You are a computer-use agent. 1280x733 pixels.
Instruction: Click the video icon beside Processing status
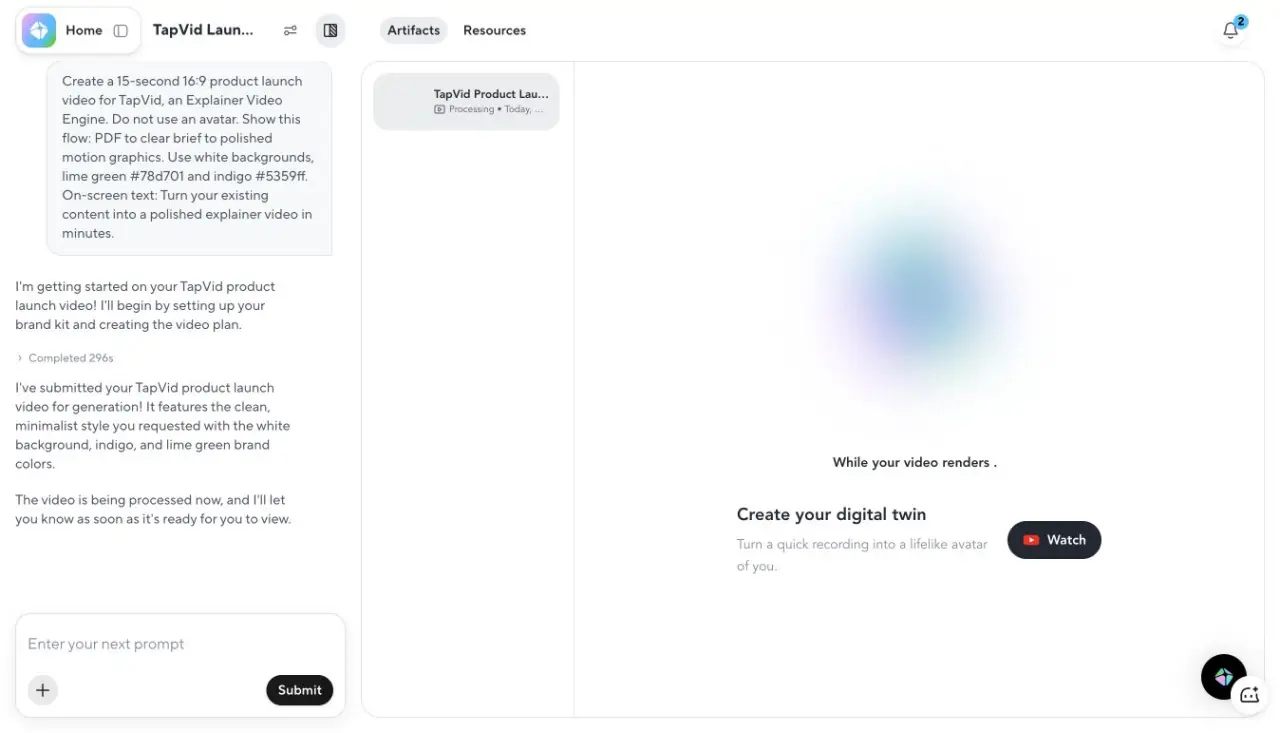pyautogui.click(x=439, y=109)
